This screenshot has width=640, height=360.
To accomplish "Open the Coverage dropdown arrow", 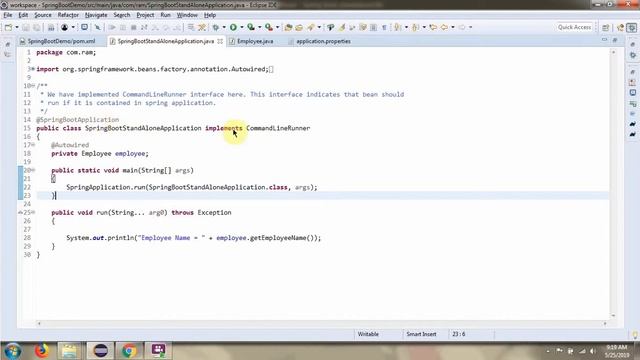I will point(260,27).
